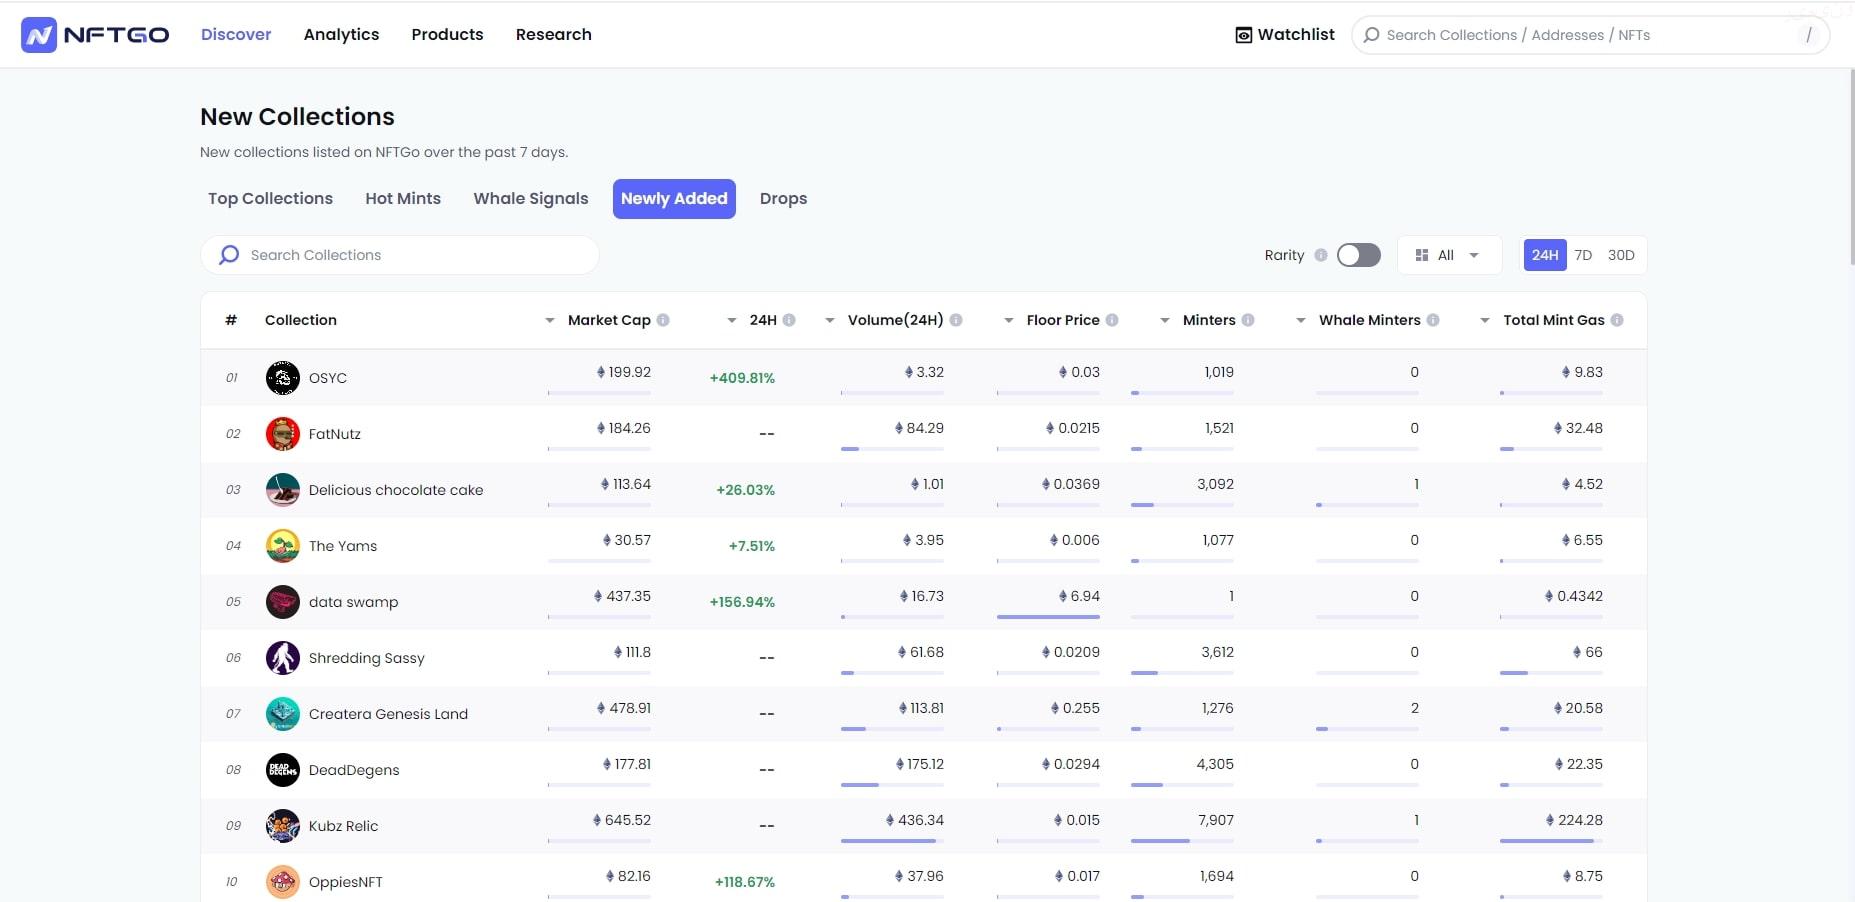Open the Analytics menu

click(x=341, y=35)
